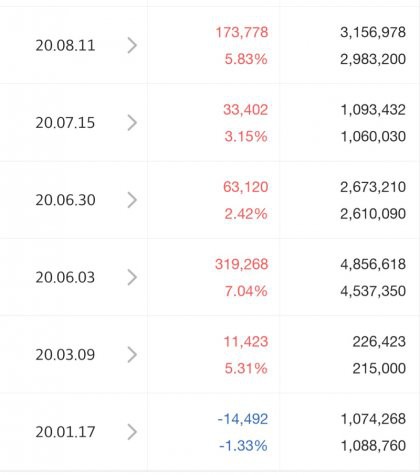Select the 173,778 profit amount
This screenshot has width=420, height=475.
242,33
